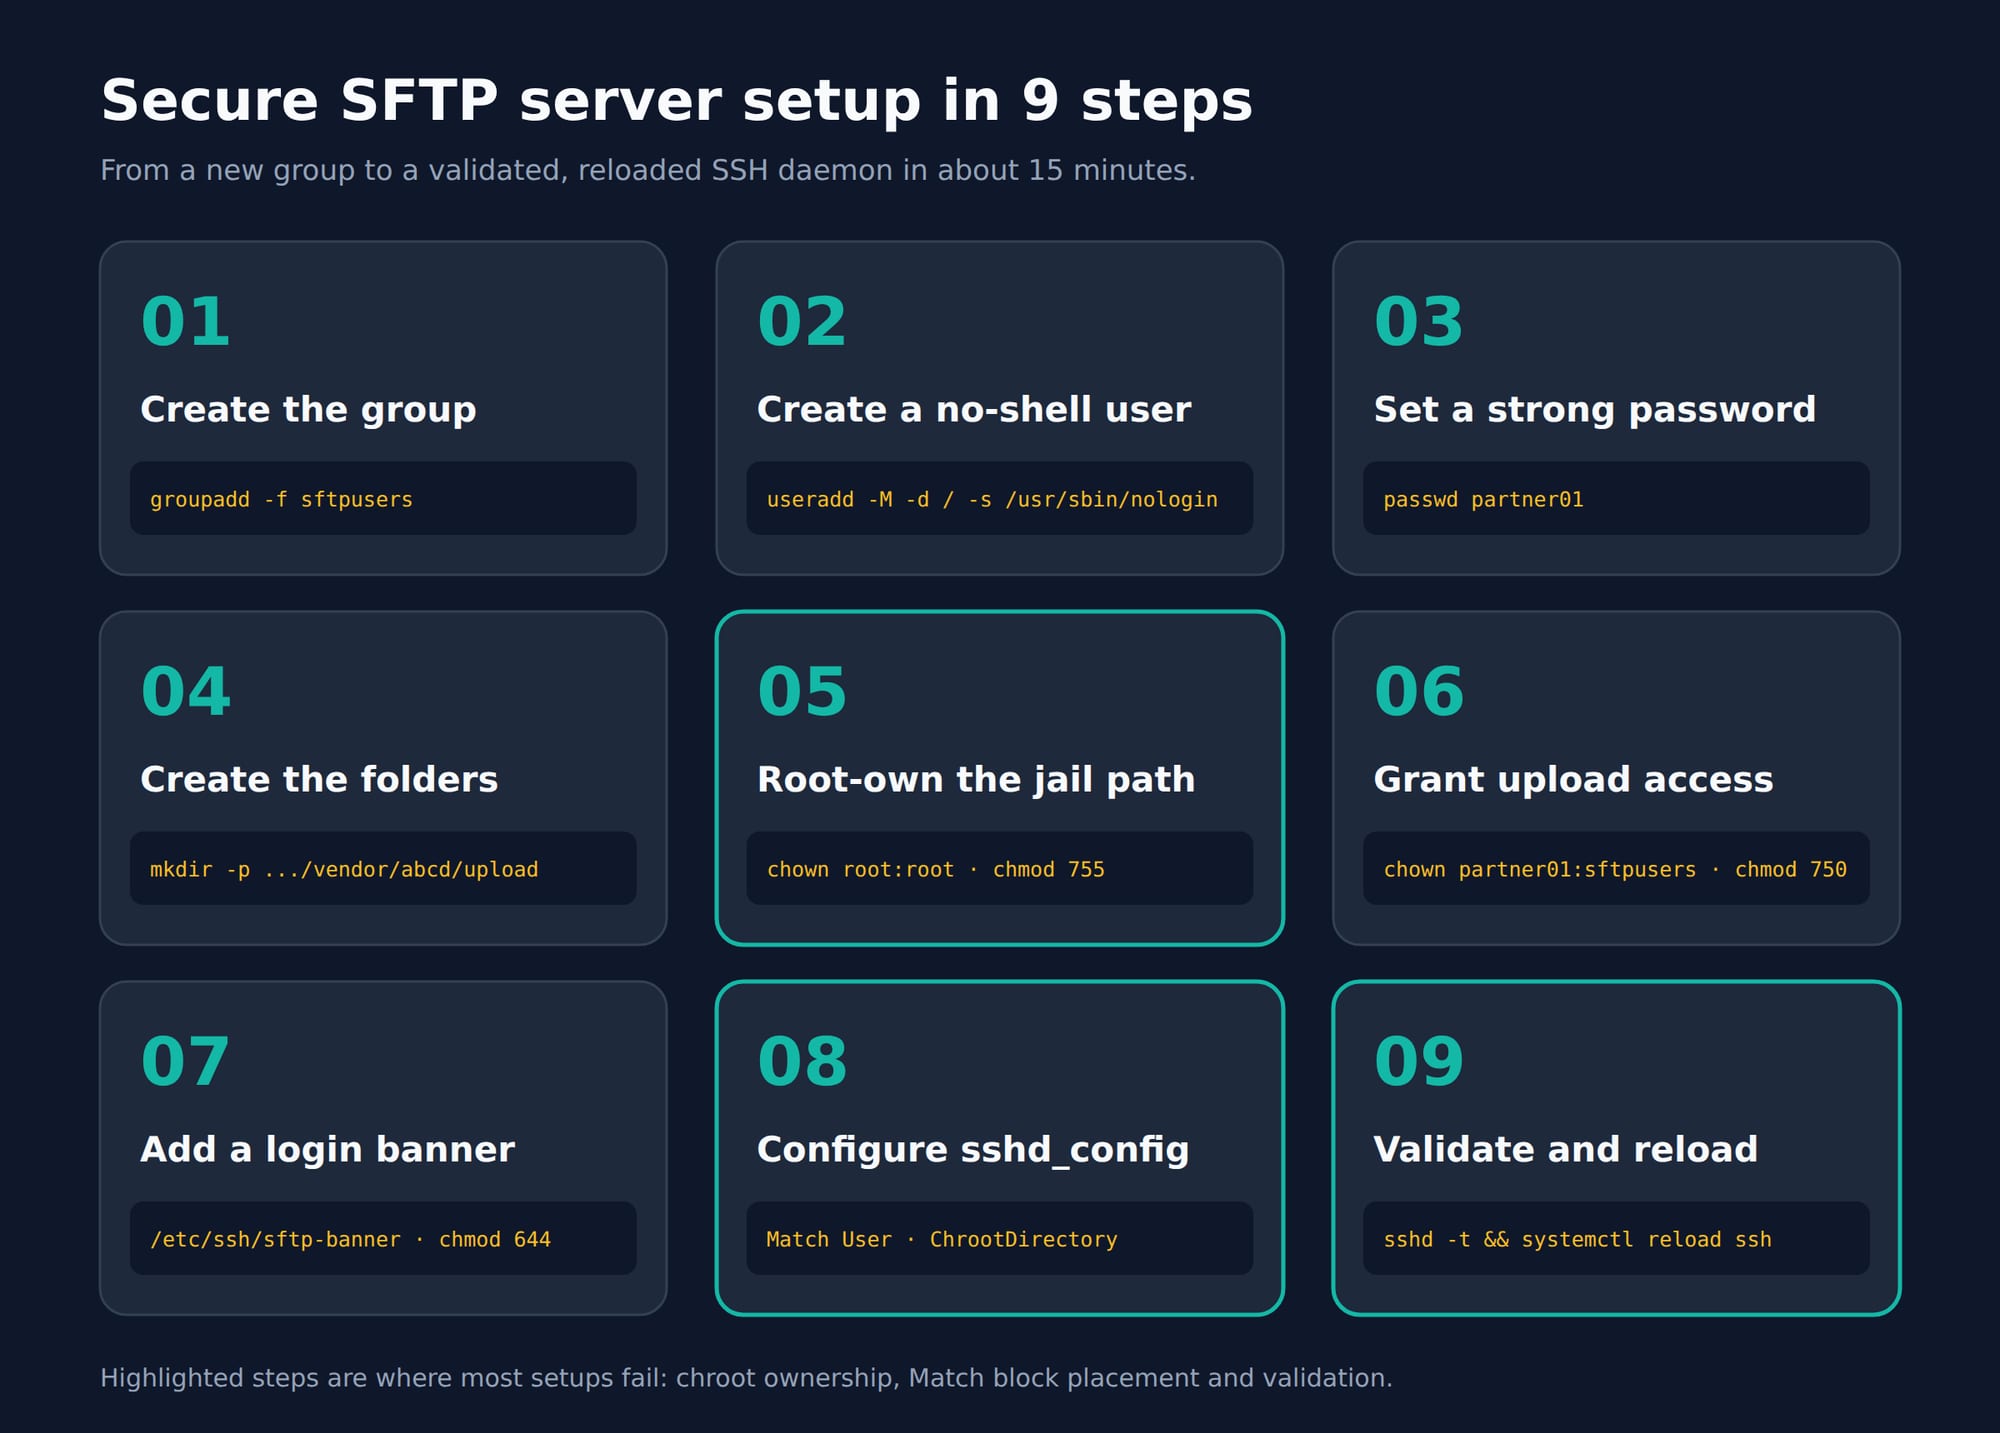This screenshot has width=2000, height=1433.
Task: Click the chown partner01:sftpusers chmod 750 command
Action: pos(1616,868)
